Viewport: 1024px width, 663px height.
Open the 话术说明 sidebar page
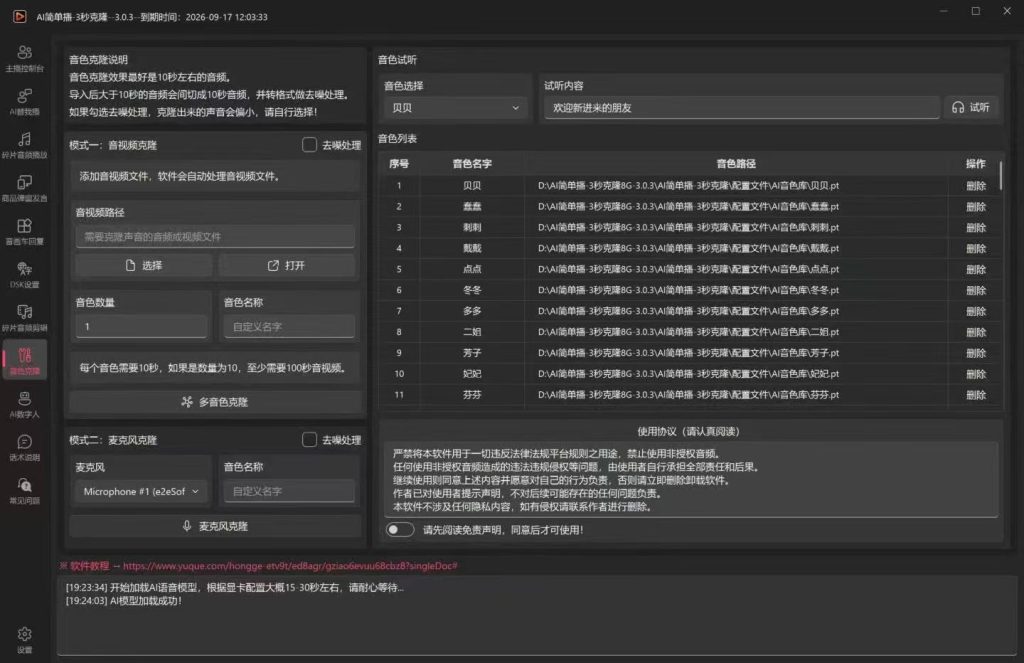(x=25, y=447)
